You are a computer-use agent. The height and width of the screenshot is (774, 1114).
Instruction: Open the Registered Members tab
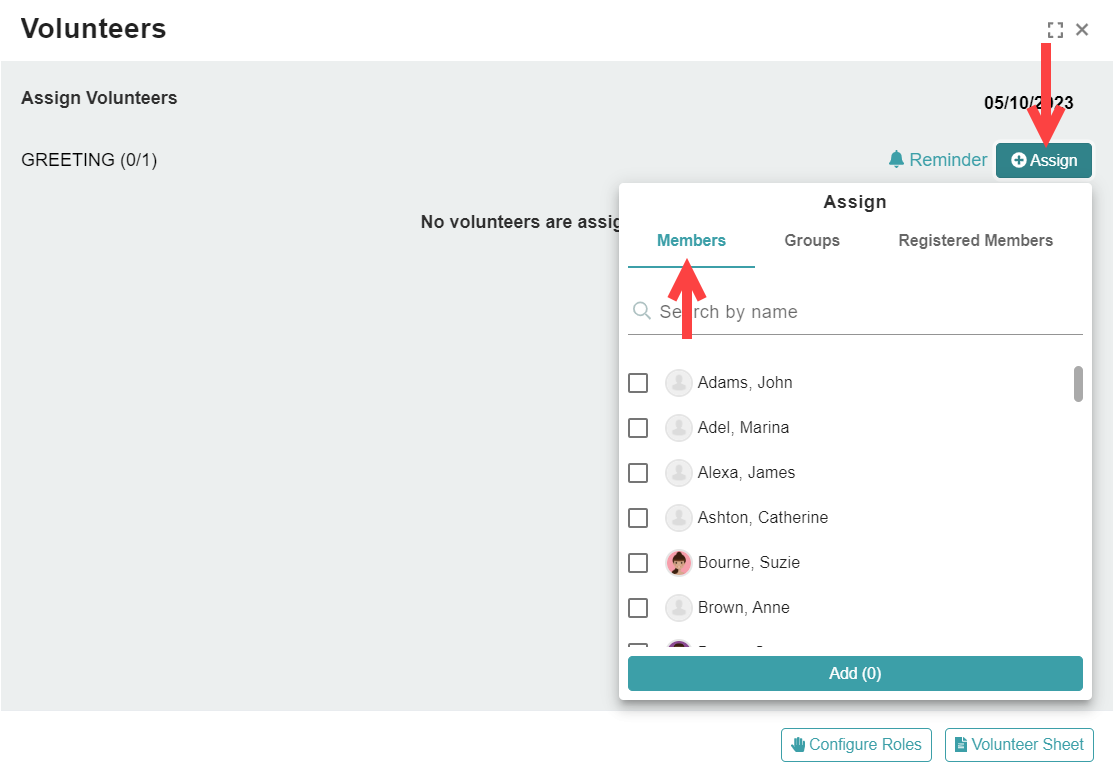975,241
